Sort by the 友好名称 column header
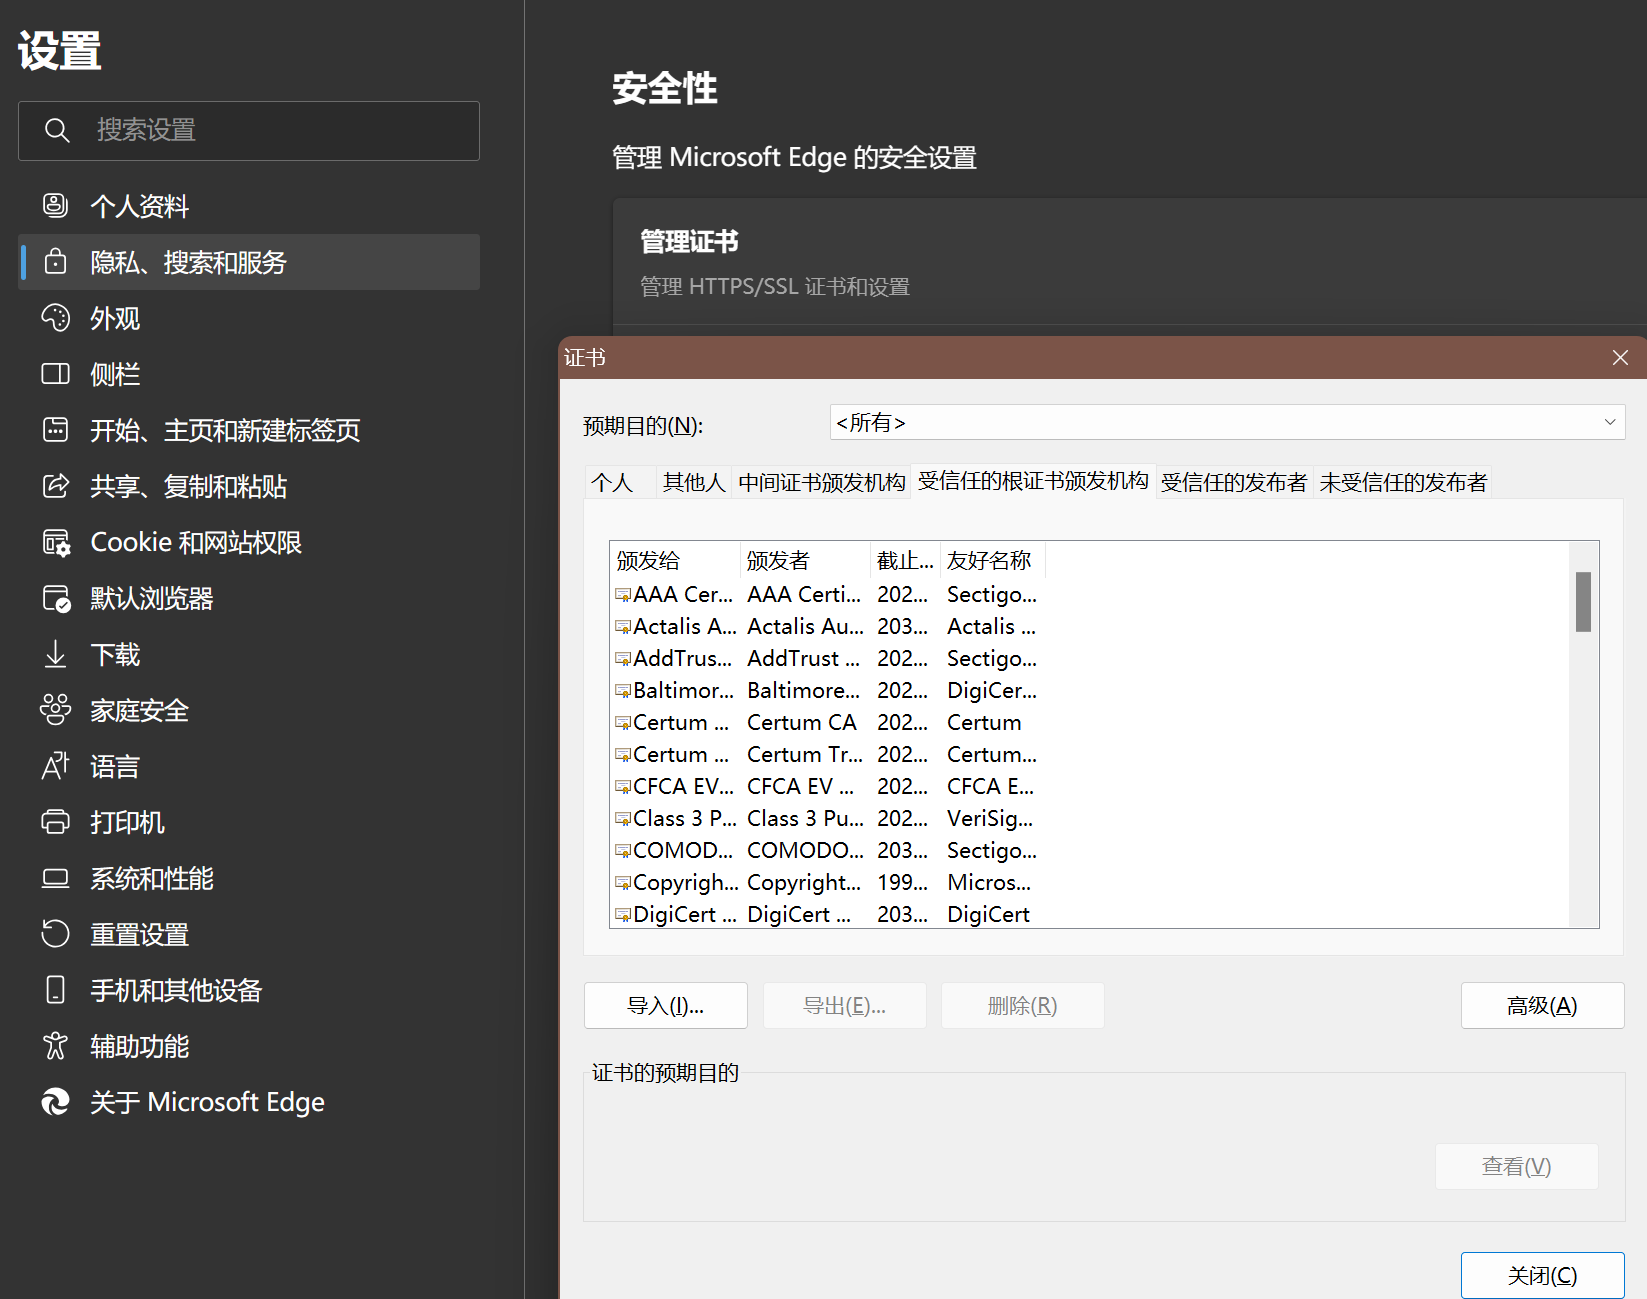 coord(993,560)
